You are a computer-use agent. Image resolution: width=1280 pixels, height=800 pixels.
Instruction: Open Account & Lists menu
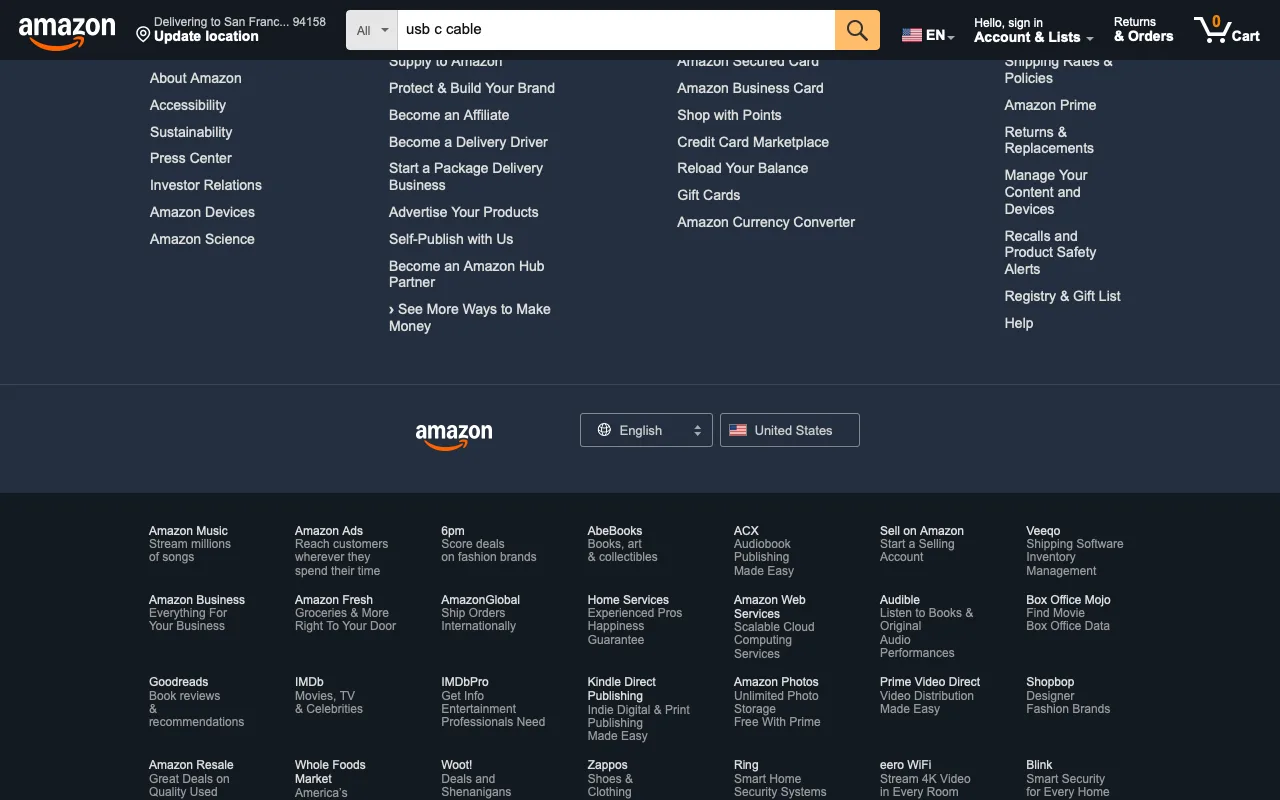(x=1034, y=30)
